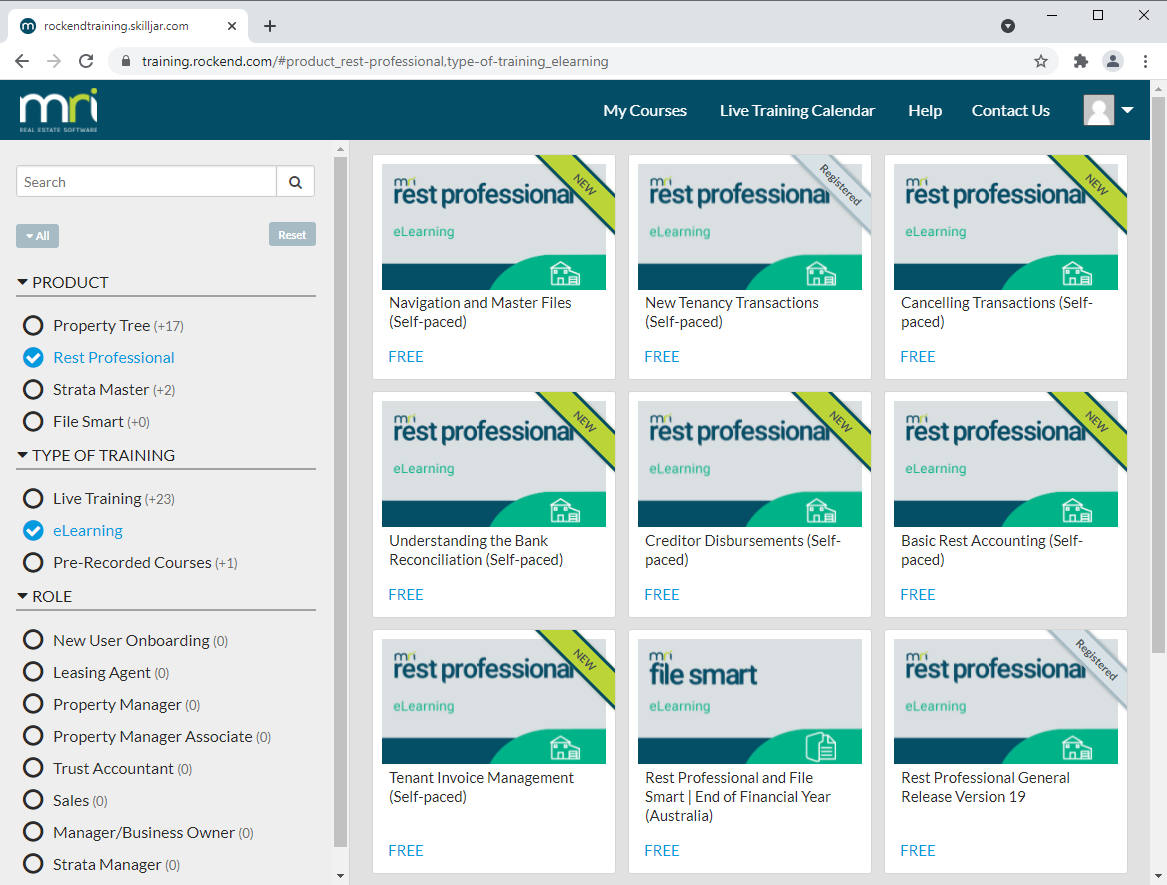
Task: Open Basic Rest Accounting course title
Action: pos(991,550)
